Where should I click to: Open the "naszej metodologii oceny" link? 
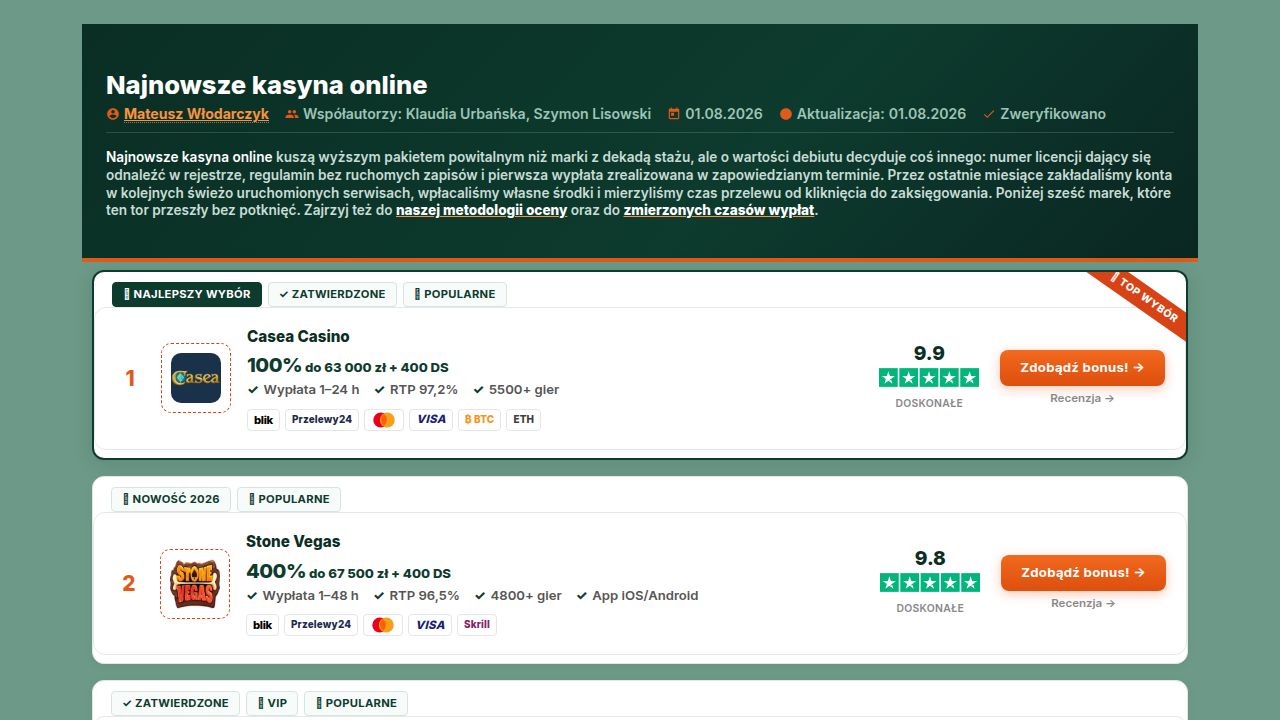click(x=482, y=210)
